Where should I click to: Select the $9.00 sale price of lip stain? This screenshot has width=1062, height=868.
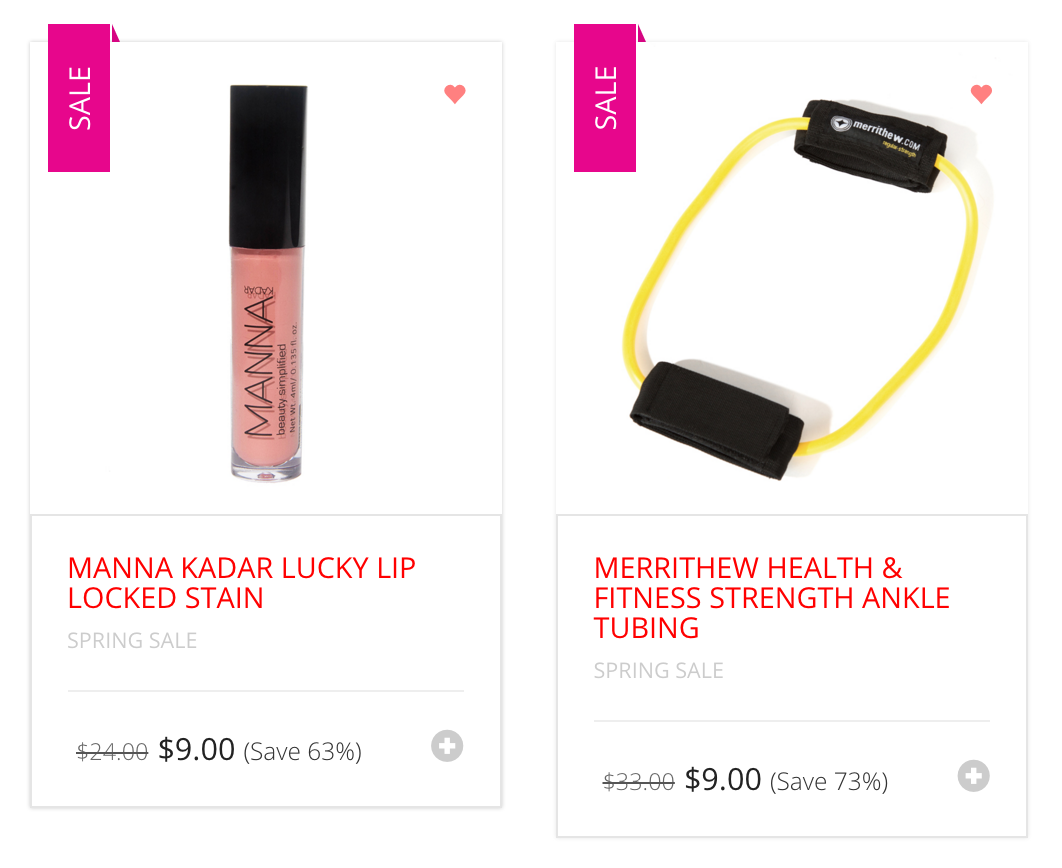click(x=196, y=750)
